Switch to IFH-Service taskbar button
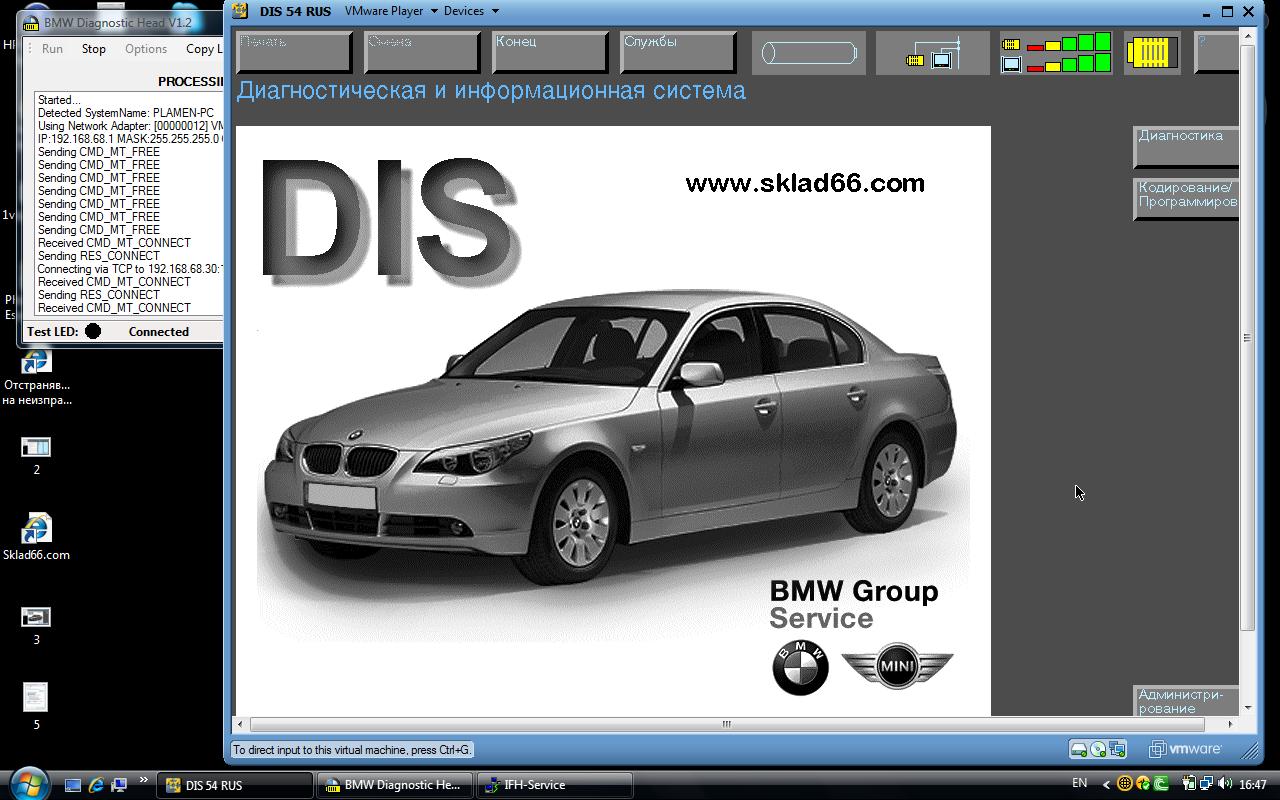This screenshot has height=800, width=1280. (554, 785)
